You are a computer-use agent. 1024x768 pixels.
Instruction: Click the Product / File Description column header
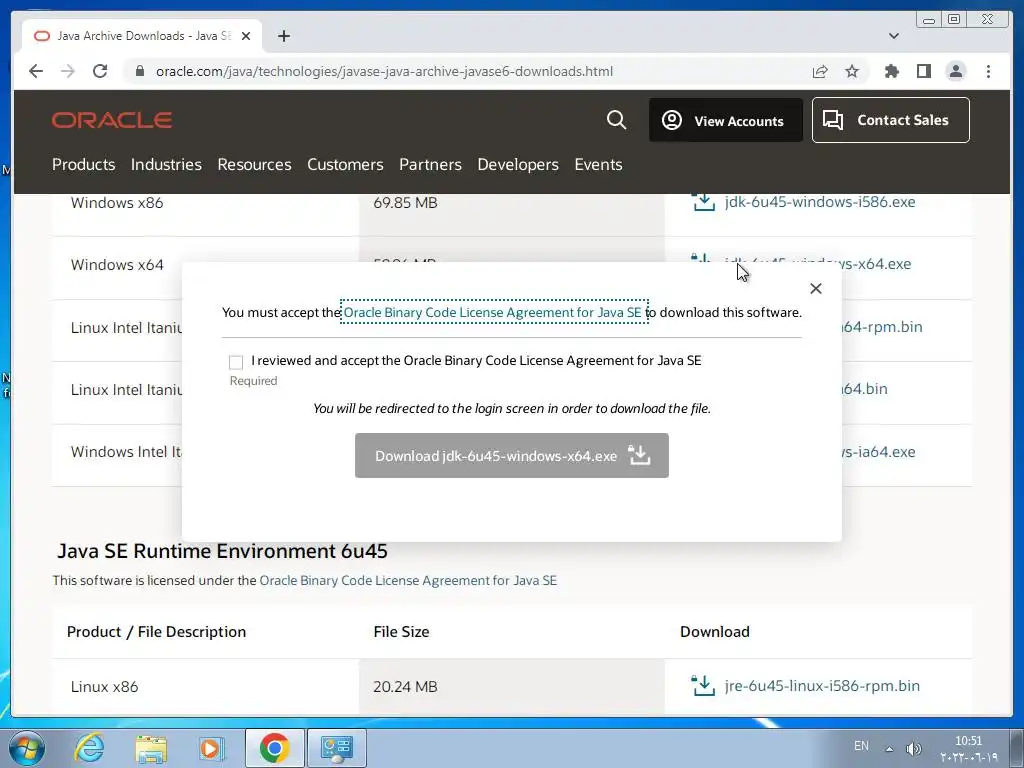156,632
